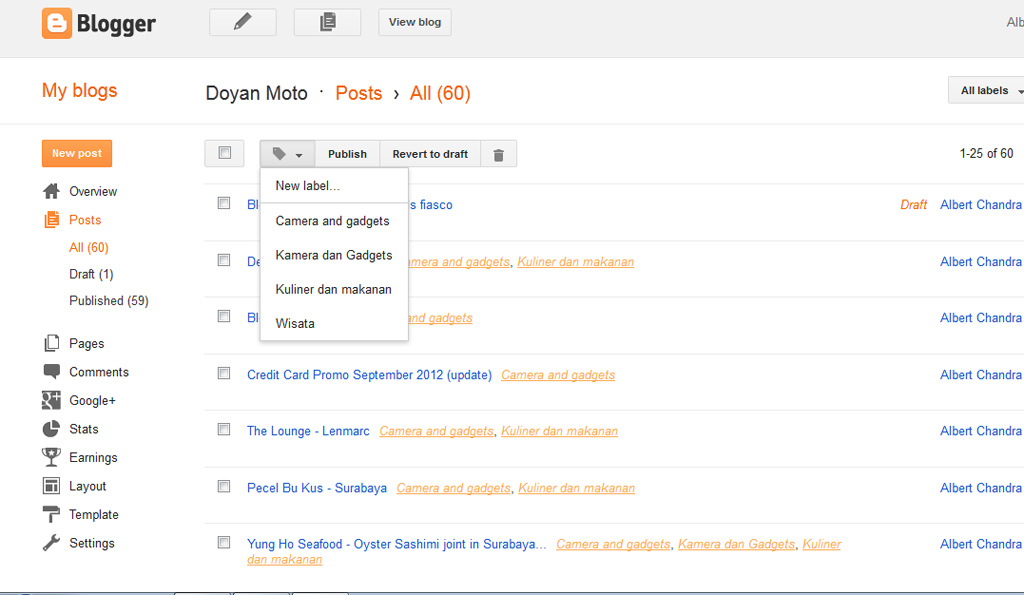Check the Pecel Bu Kus post checkbox
The height and width of the screenshot is (595, 1024).
[x=223, y=486]
